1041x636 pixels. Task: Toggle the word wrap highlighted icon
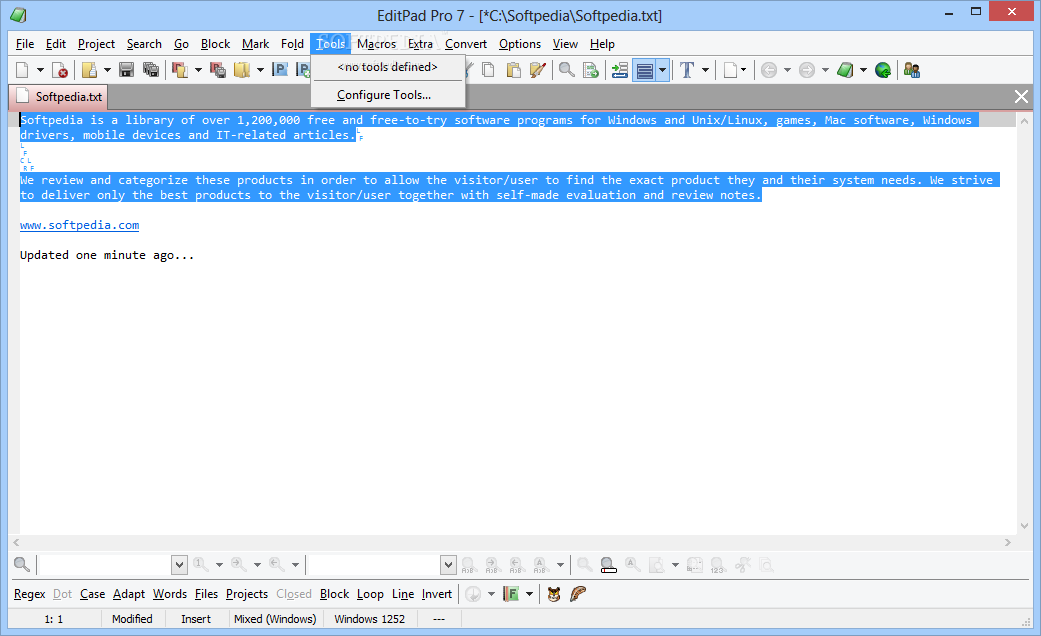pyautogui.click(x=645, y=70)
